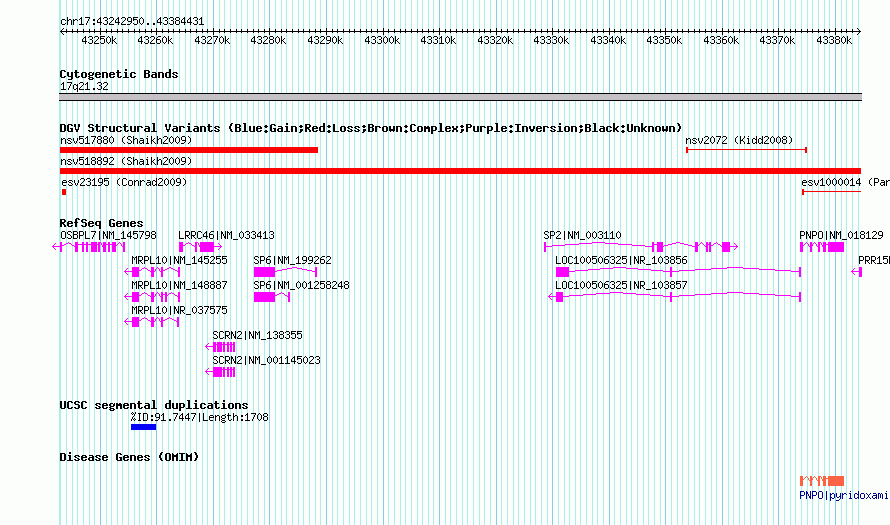Select the gray 17q21.32 cytogenetic band bar

tap(460, 97)
